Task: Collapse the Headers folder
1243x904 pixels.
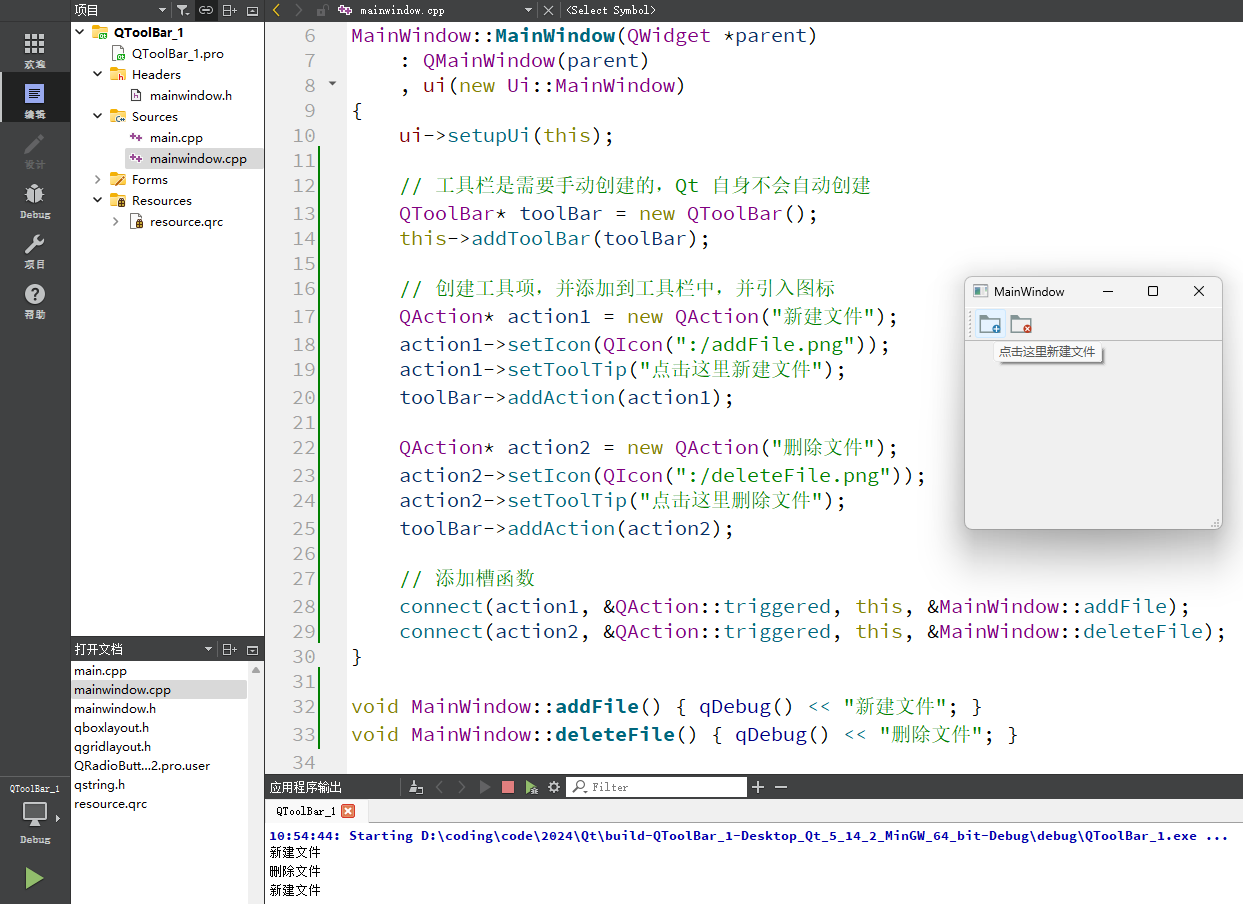Action: [97, 74]
